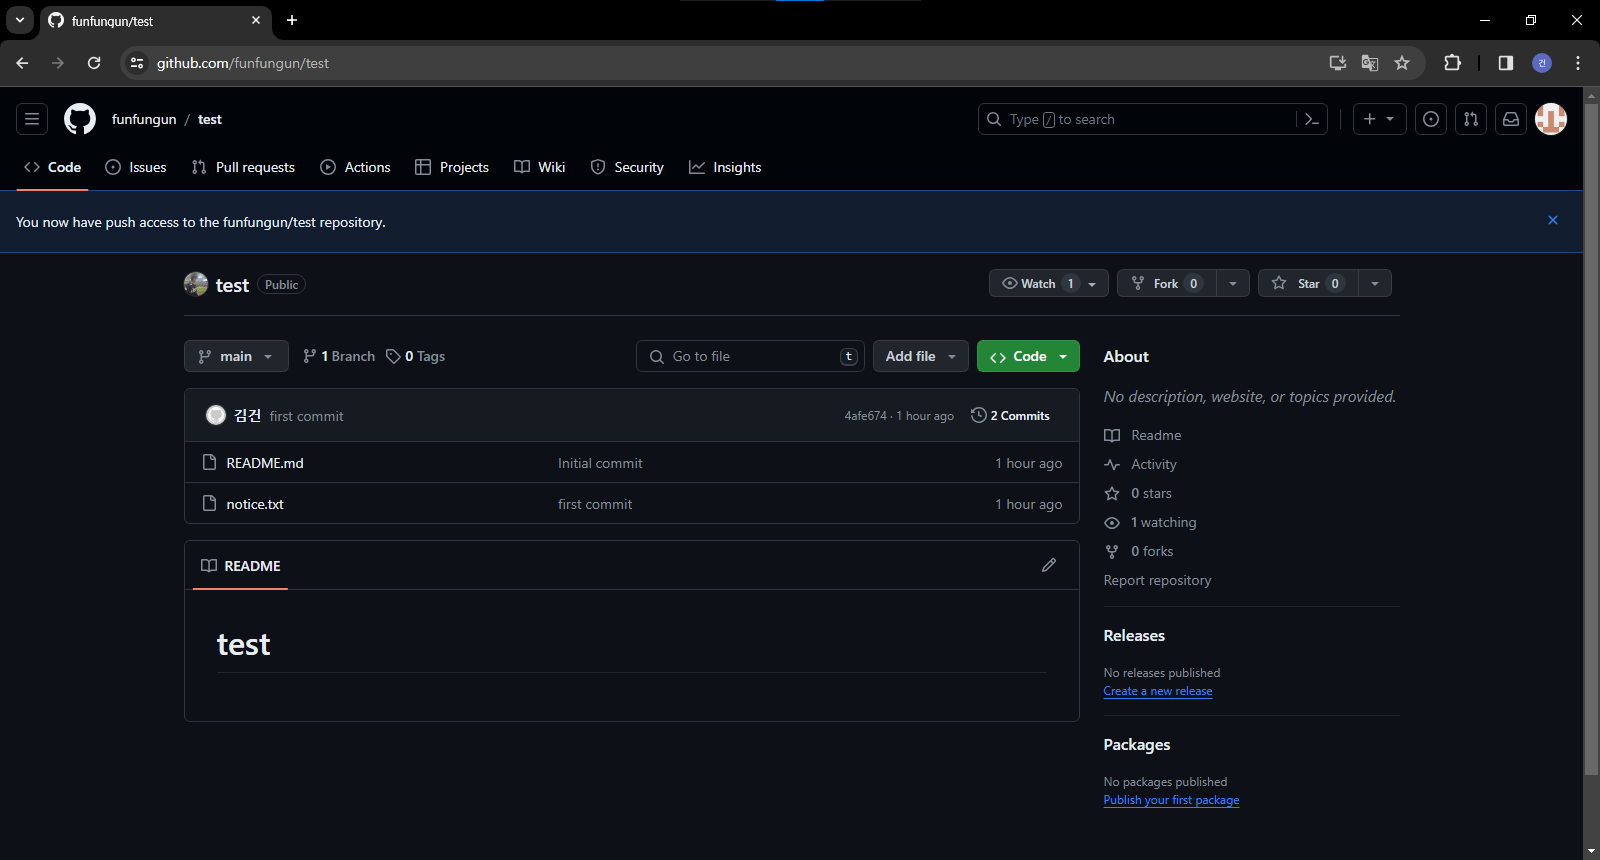Open the Add file dropdown
1600x860 pixels.
pos(921,356)
